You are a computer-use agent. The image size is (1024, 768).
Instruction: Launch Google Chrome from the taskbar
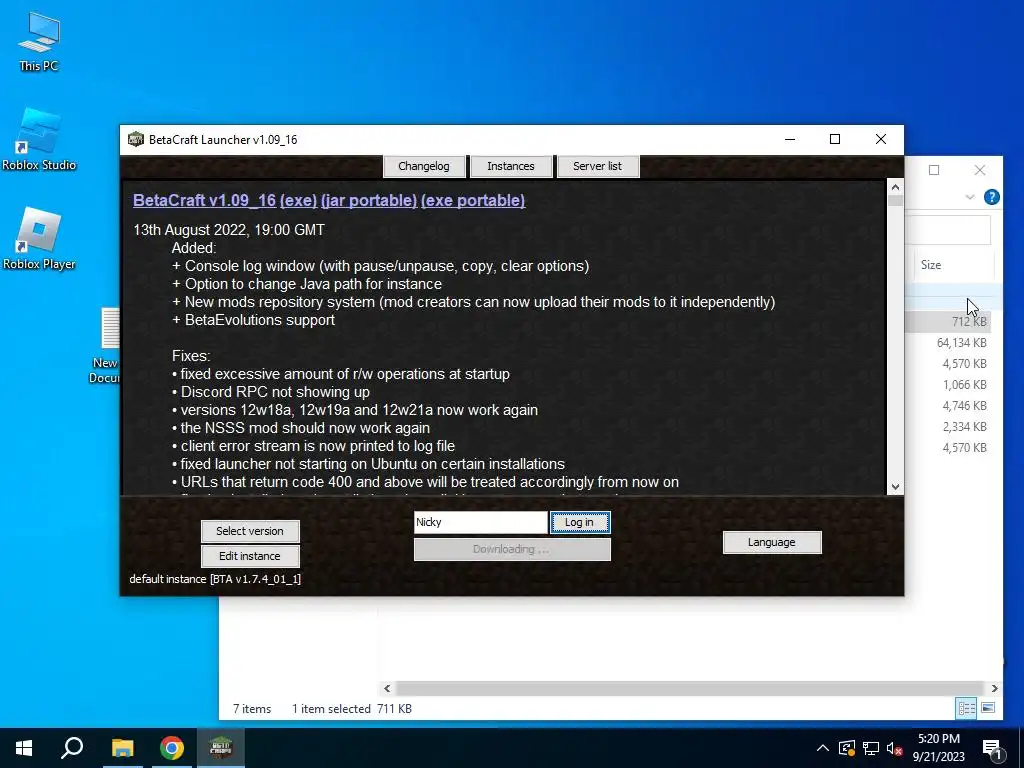click(172, 748)
